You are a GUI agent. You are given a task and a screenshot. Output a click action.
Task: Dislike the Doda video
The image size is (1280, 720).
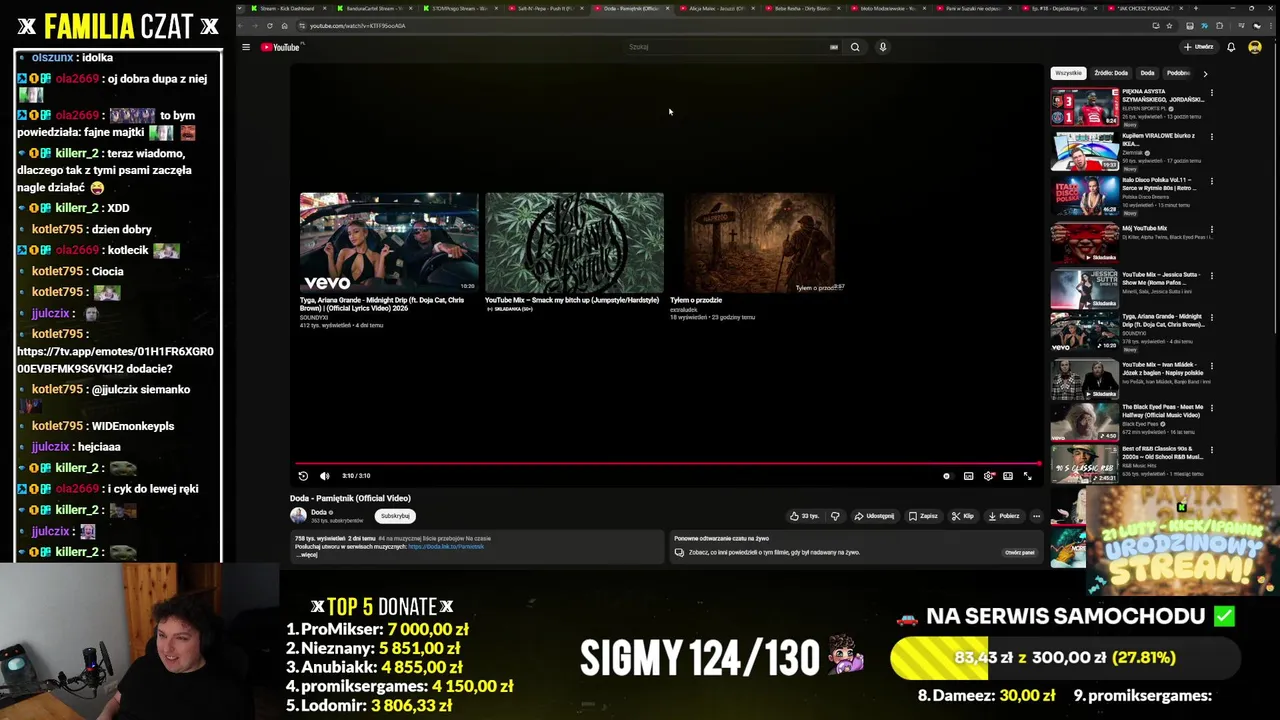point(835,516)
